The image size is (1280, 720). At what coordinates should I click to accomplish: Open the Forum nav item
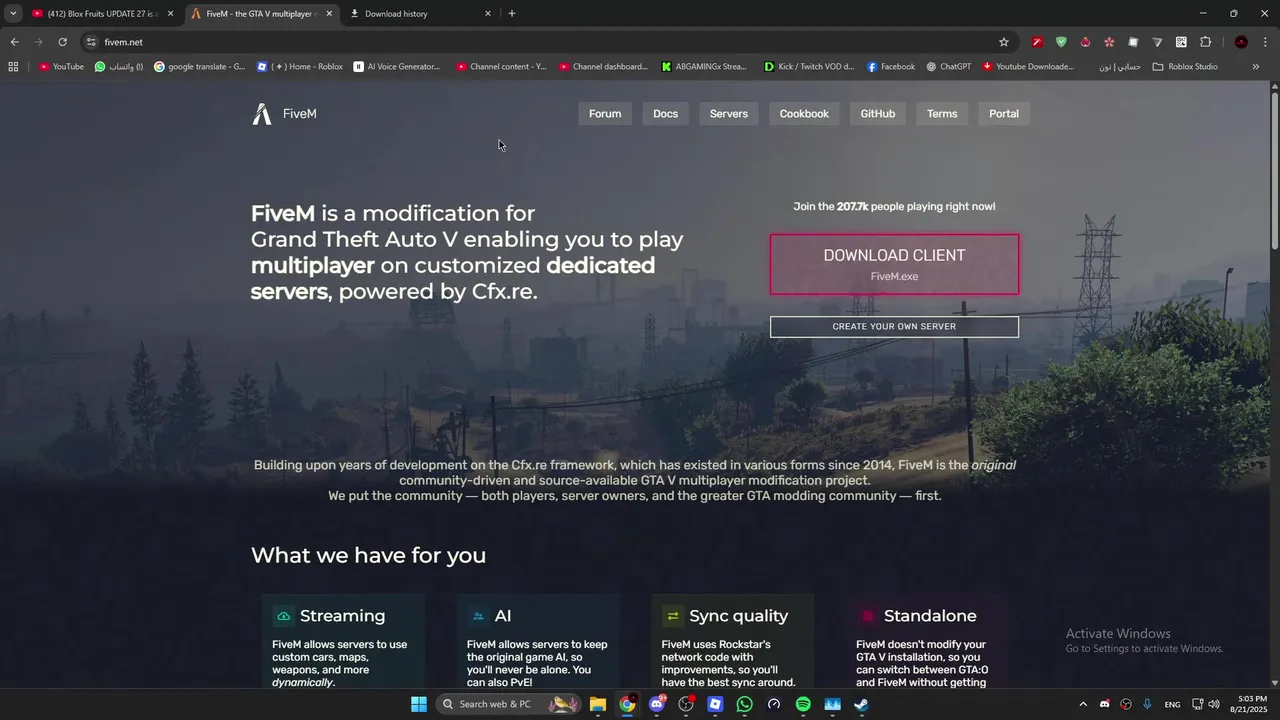pos(605,114)
